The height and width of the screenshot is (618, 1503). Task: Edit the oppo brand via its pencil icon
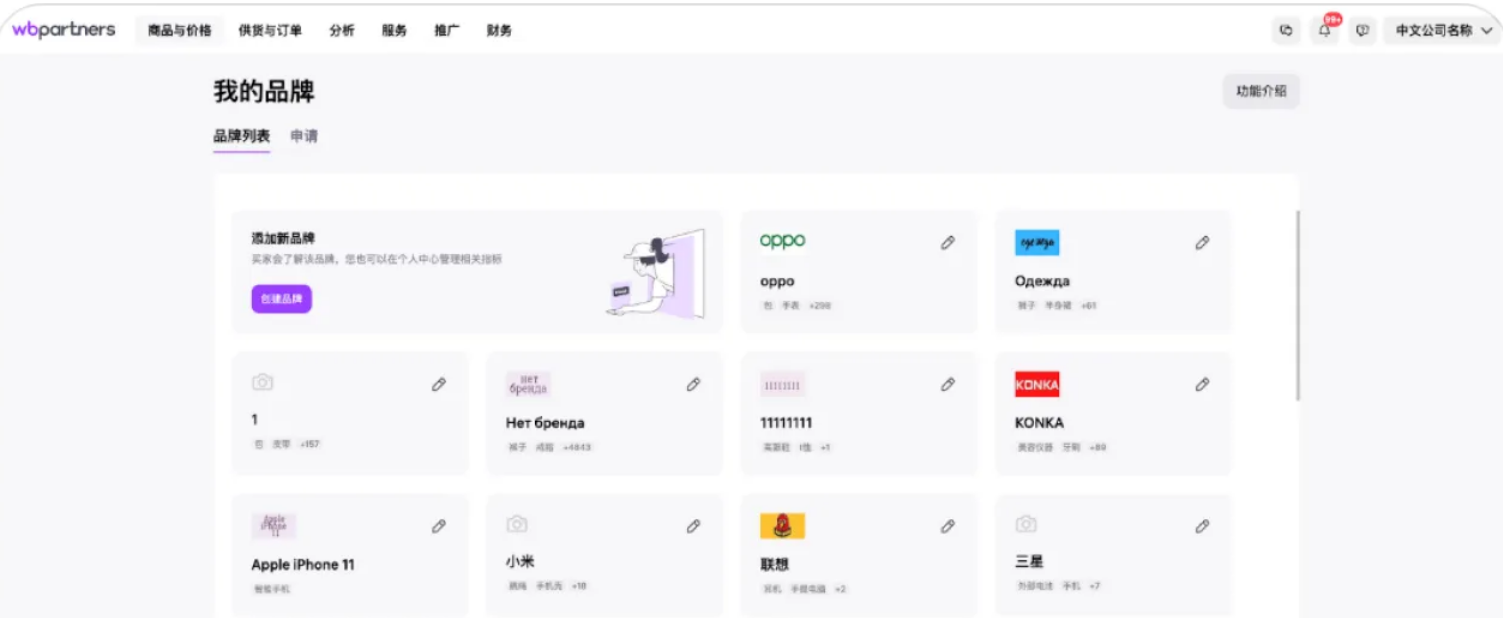tap(946, 242)
